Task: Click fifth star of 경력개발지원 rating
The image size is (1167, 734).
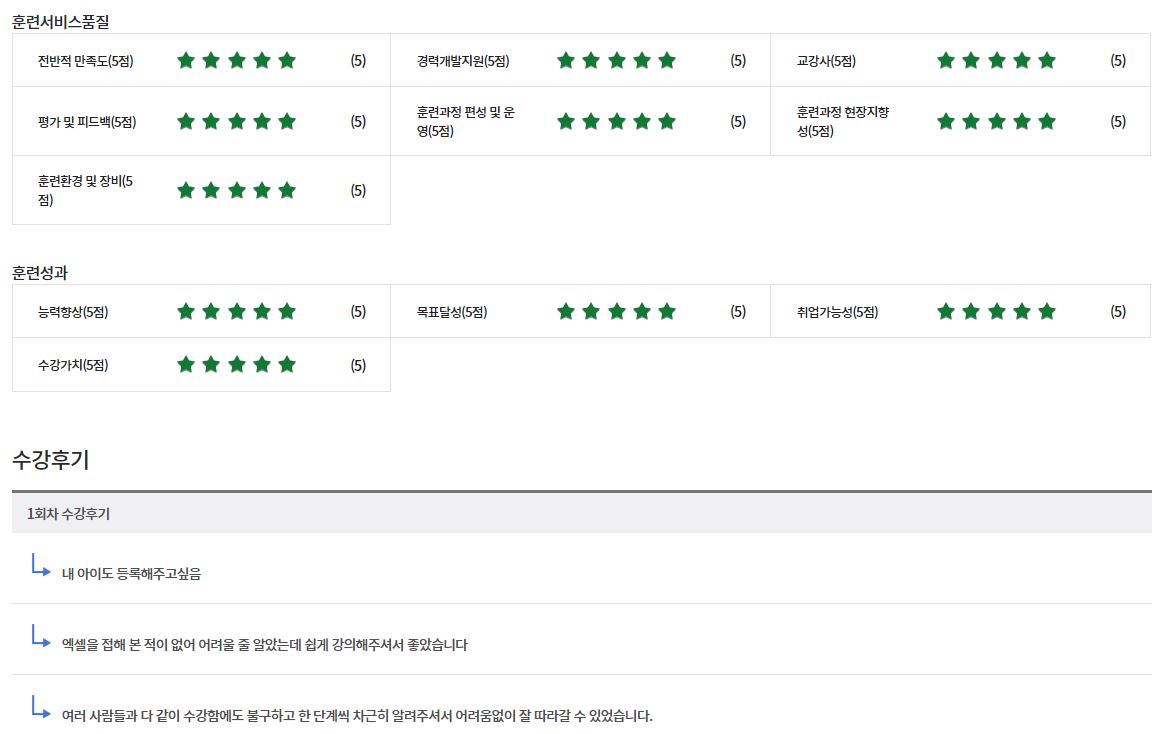Action: [667, 61]
